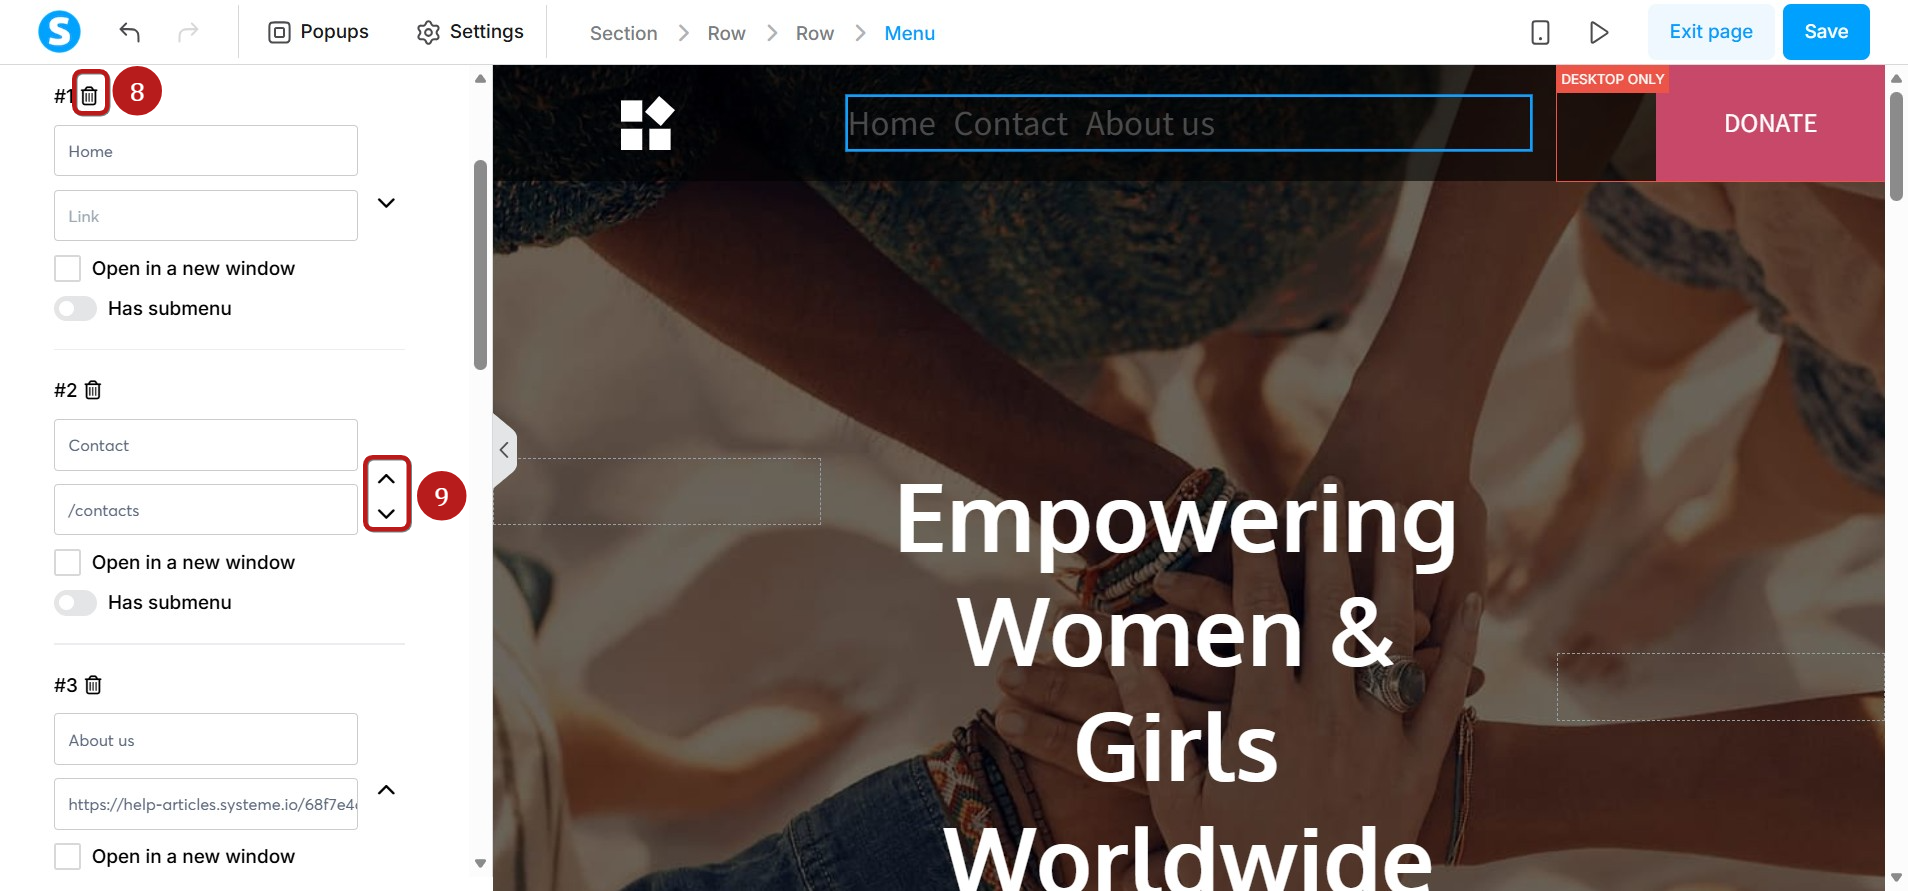Click the preview play icon
Image resolution: width=1908 pixels, height=891 pixels.
click(1599, 32)
